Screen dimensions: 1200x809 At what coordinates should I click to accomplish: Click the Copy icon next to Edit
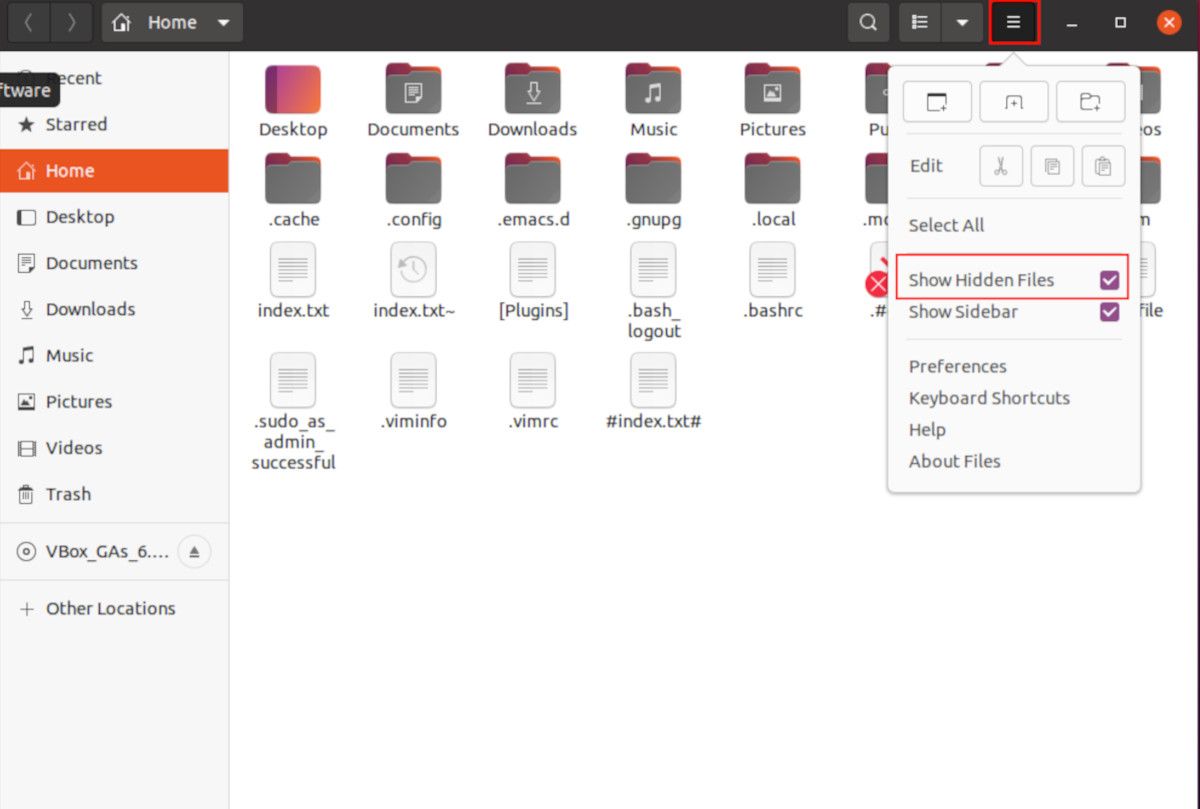click(x=1052, y=166)
